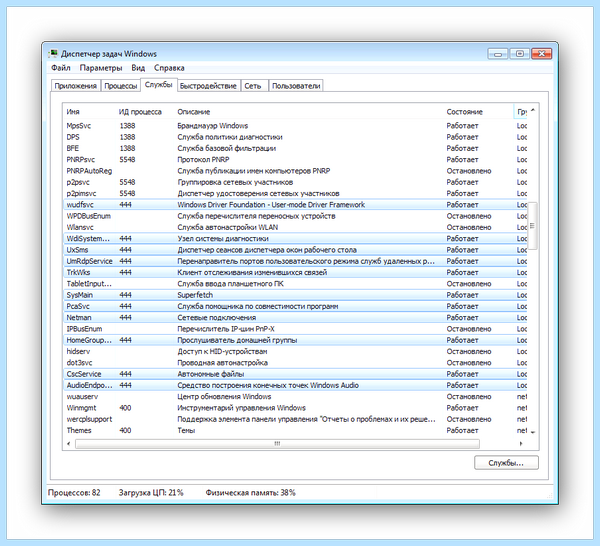Viewport: 600px width, 546px height.
Task: Select the wercplsupport service row
Action: coord(295,419)
